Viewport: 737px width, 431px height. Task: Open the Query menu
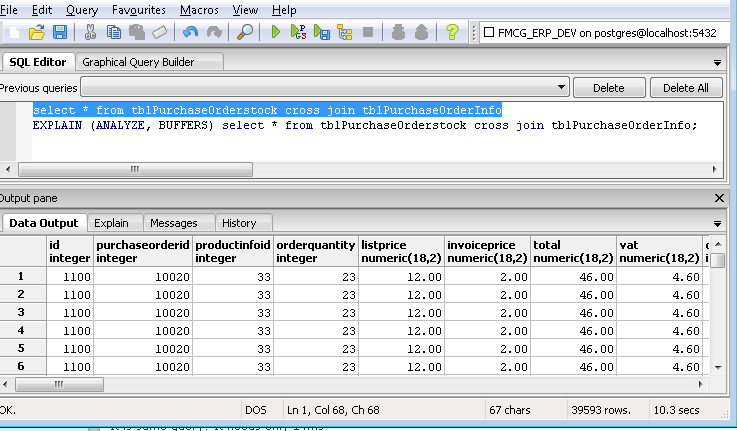[x=81, y=10]
